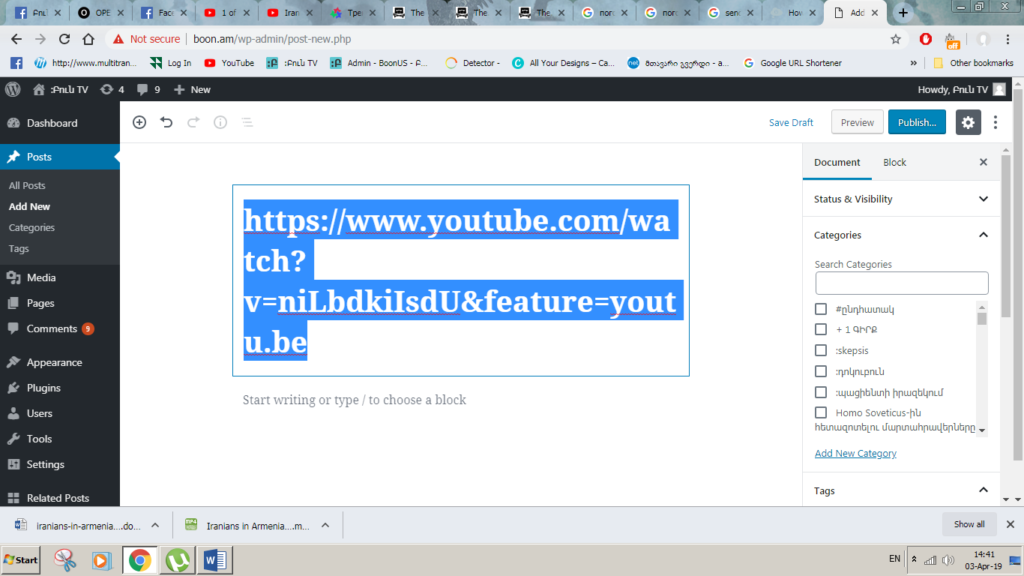Open the content structure info icon
The height and width of the screenshot is (576, 1024).
220,122
